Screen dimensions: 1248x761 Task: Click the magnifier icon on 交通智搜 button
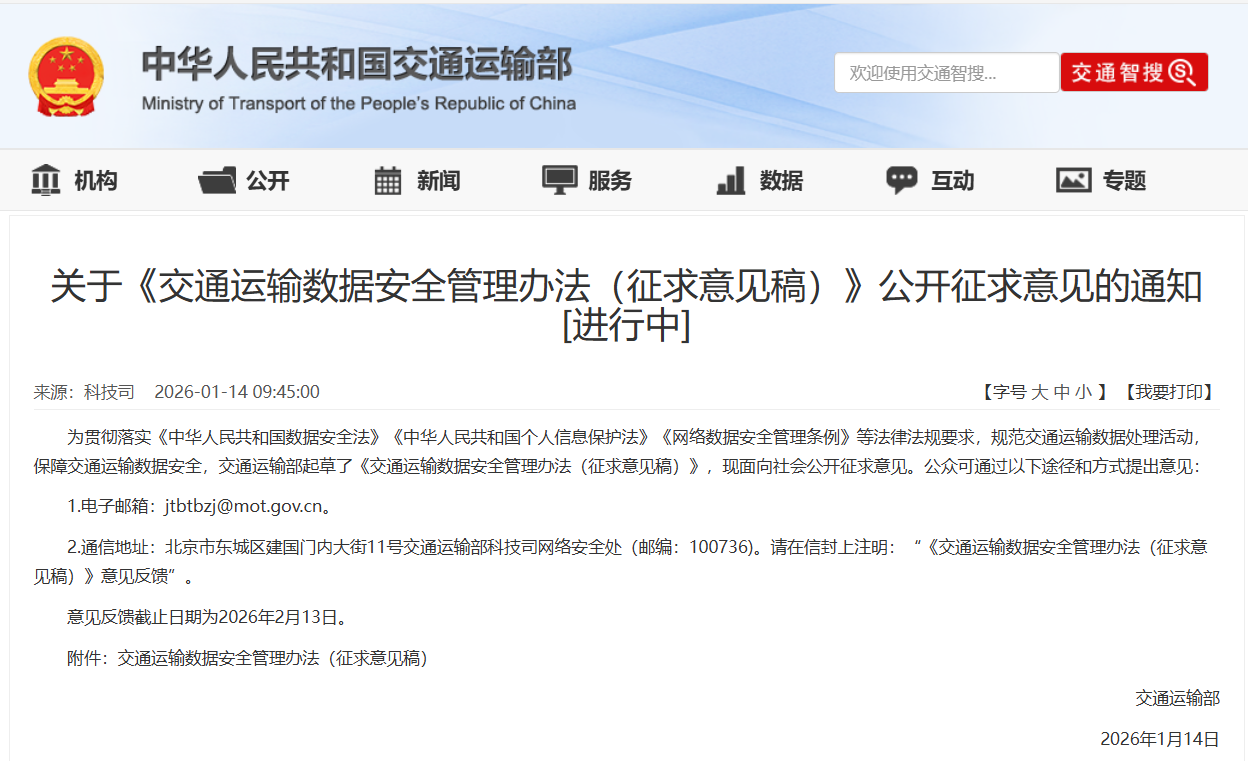1183,72
